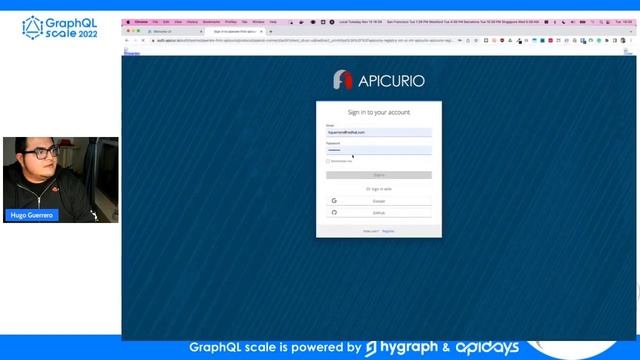The height and width of the screenshot is (360, 640).
Task: Sign in with GitHub
Action: pos(379,213)
